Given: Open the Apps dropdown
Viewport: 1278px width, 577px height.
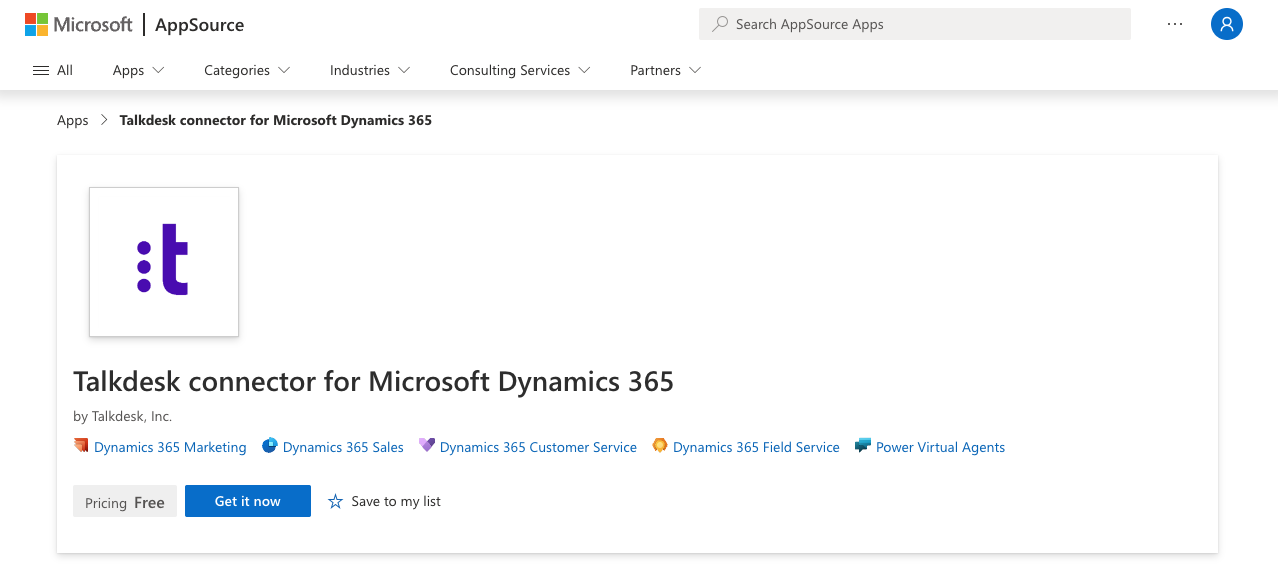Looking at the screenshot, I should click(137, 70).
